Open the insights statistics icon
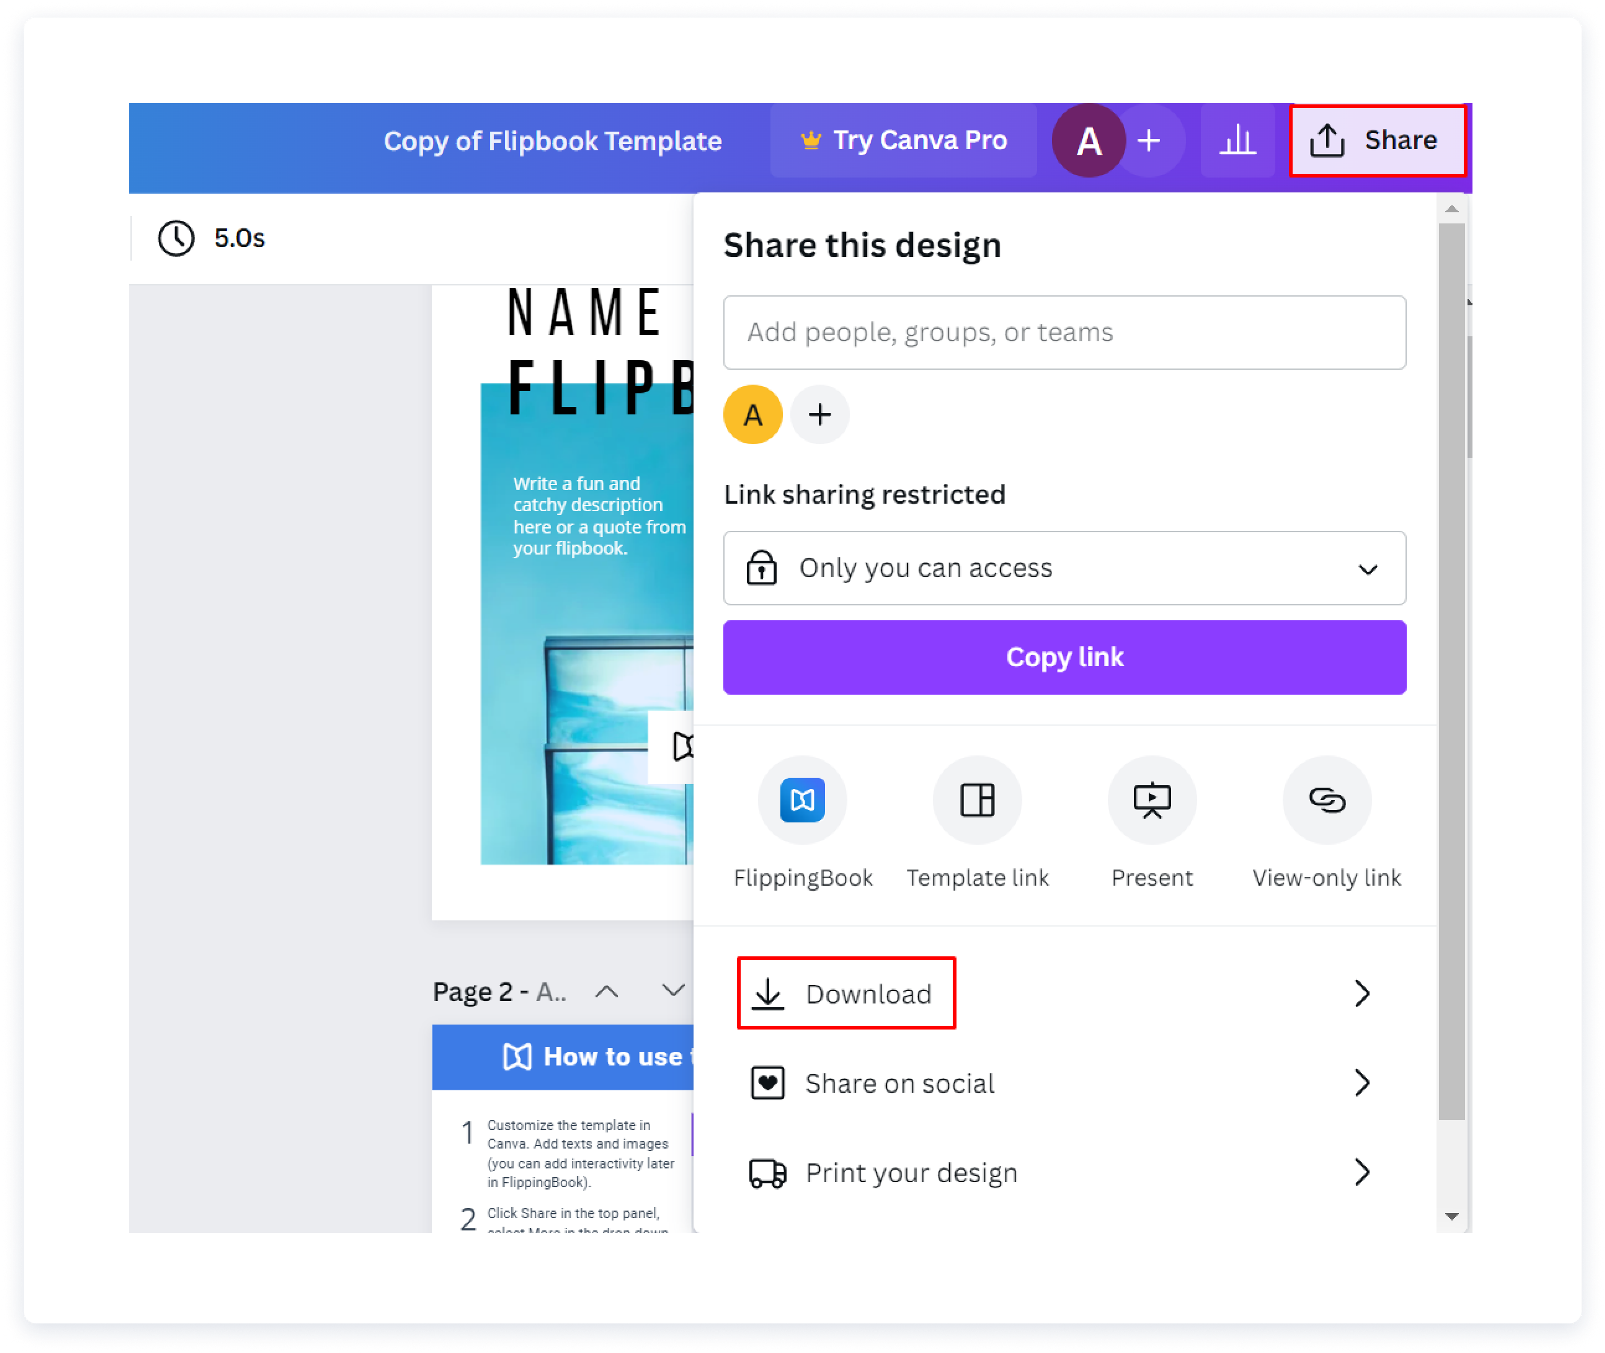1605x1353 pixels. [1237, 140]
